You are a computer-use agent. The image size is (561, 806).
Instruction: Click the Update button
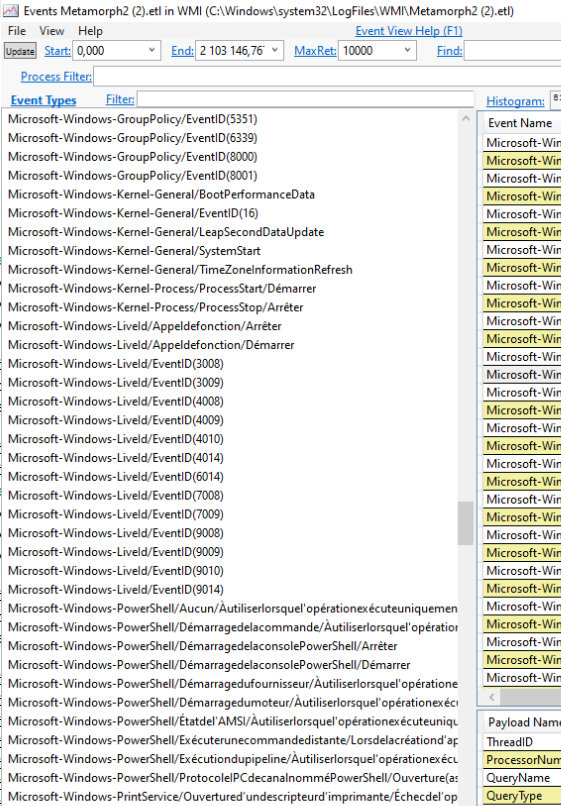(x=21, y=51)
